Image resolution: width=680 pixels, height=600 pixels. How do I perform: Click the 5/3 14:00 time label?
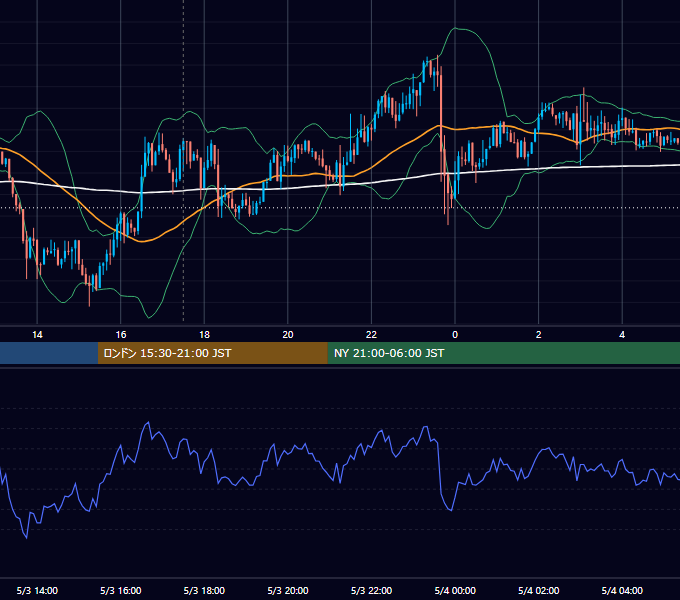point(37,590)
